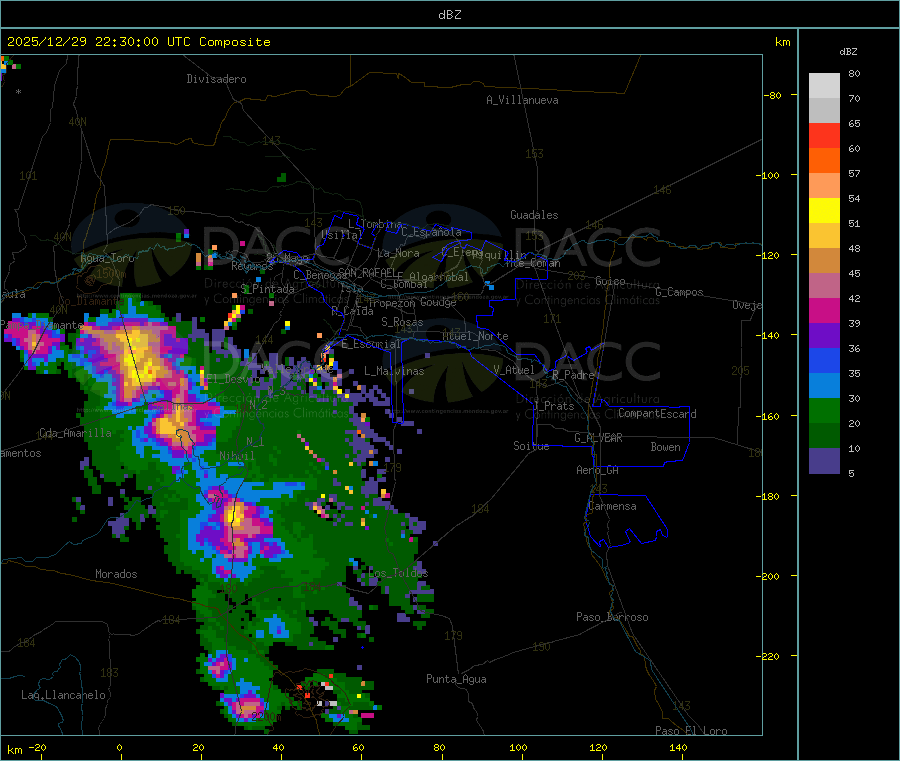The height and width of the screenshot is (761, 900).
Task: Click the 'Los_Toldos' map label
Action: [398, 573]
